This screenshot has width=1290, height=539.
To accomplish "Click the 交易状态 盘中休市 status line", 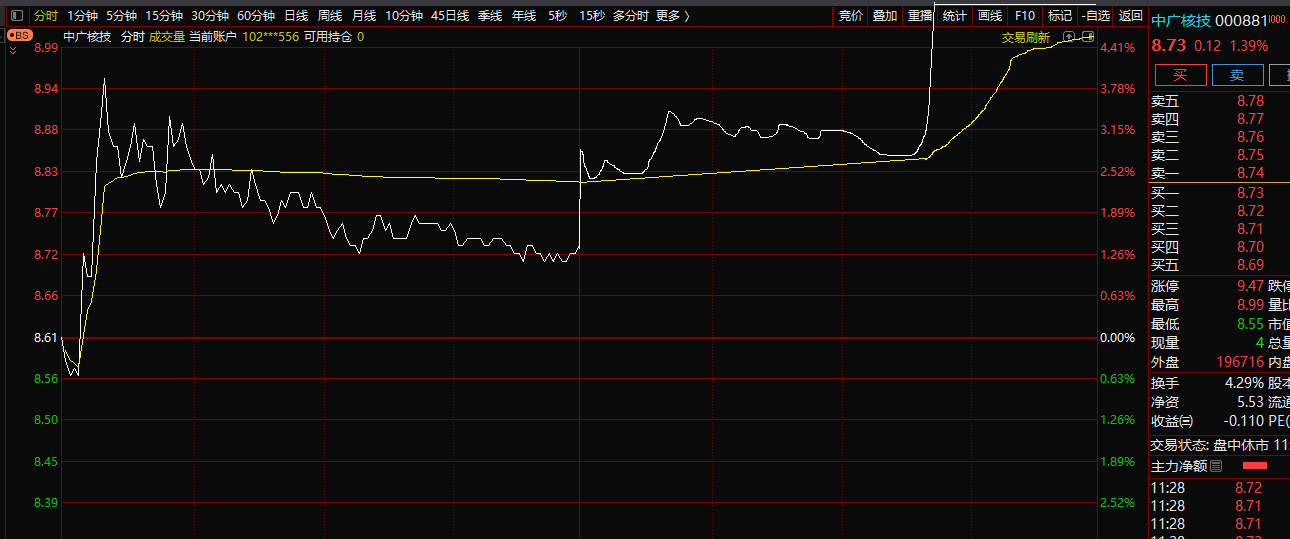I will point(1220,446).
